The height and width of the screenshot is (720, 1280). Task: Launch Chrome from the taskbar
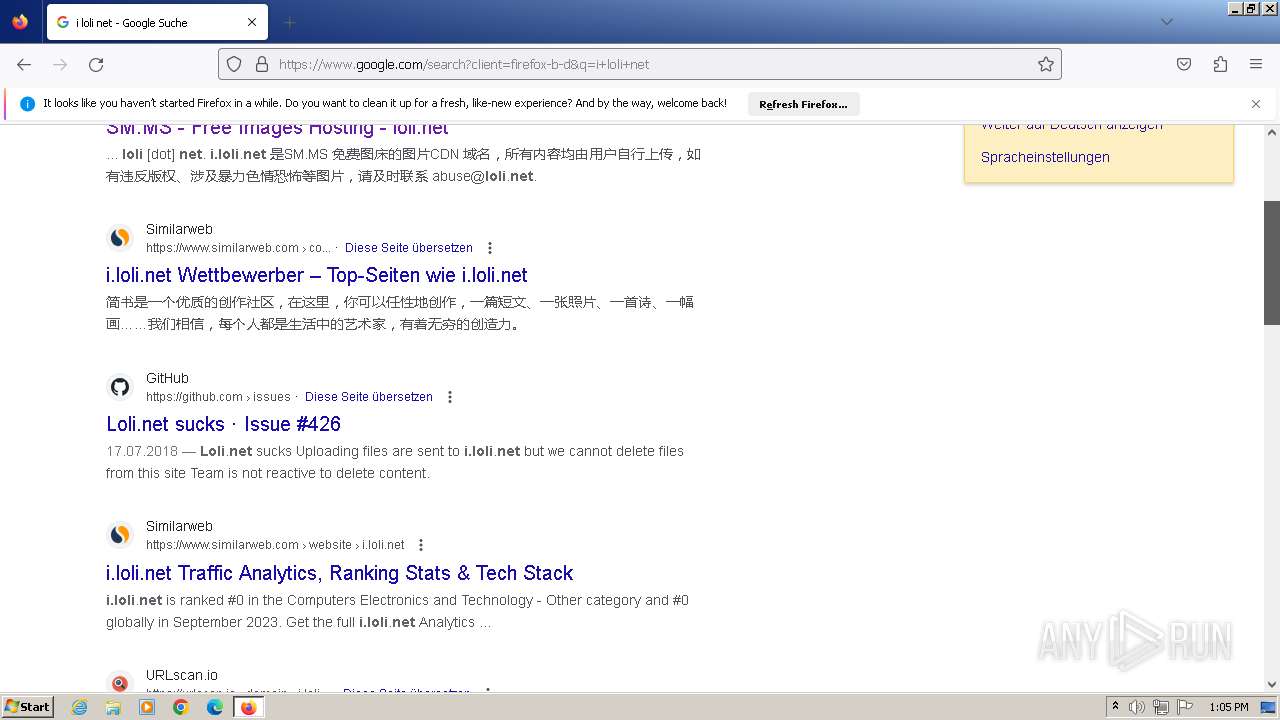coord(181,707)
